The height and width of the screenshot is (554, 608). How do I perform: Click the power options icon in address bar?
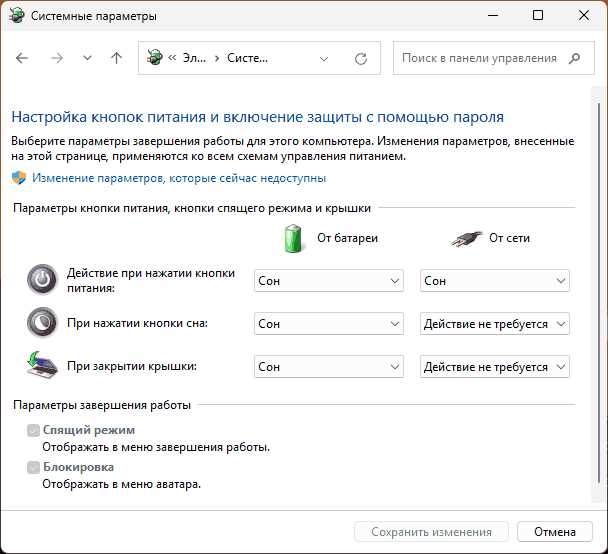pyautogui.click(x=155, y=58)
